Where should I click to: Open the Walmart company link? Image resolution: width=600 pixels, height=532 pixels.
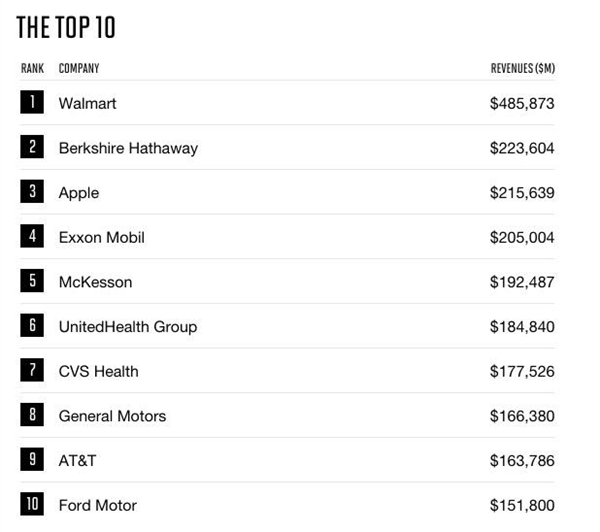point(88,104)
